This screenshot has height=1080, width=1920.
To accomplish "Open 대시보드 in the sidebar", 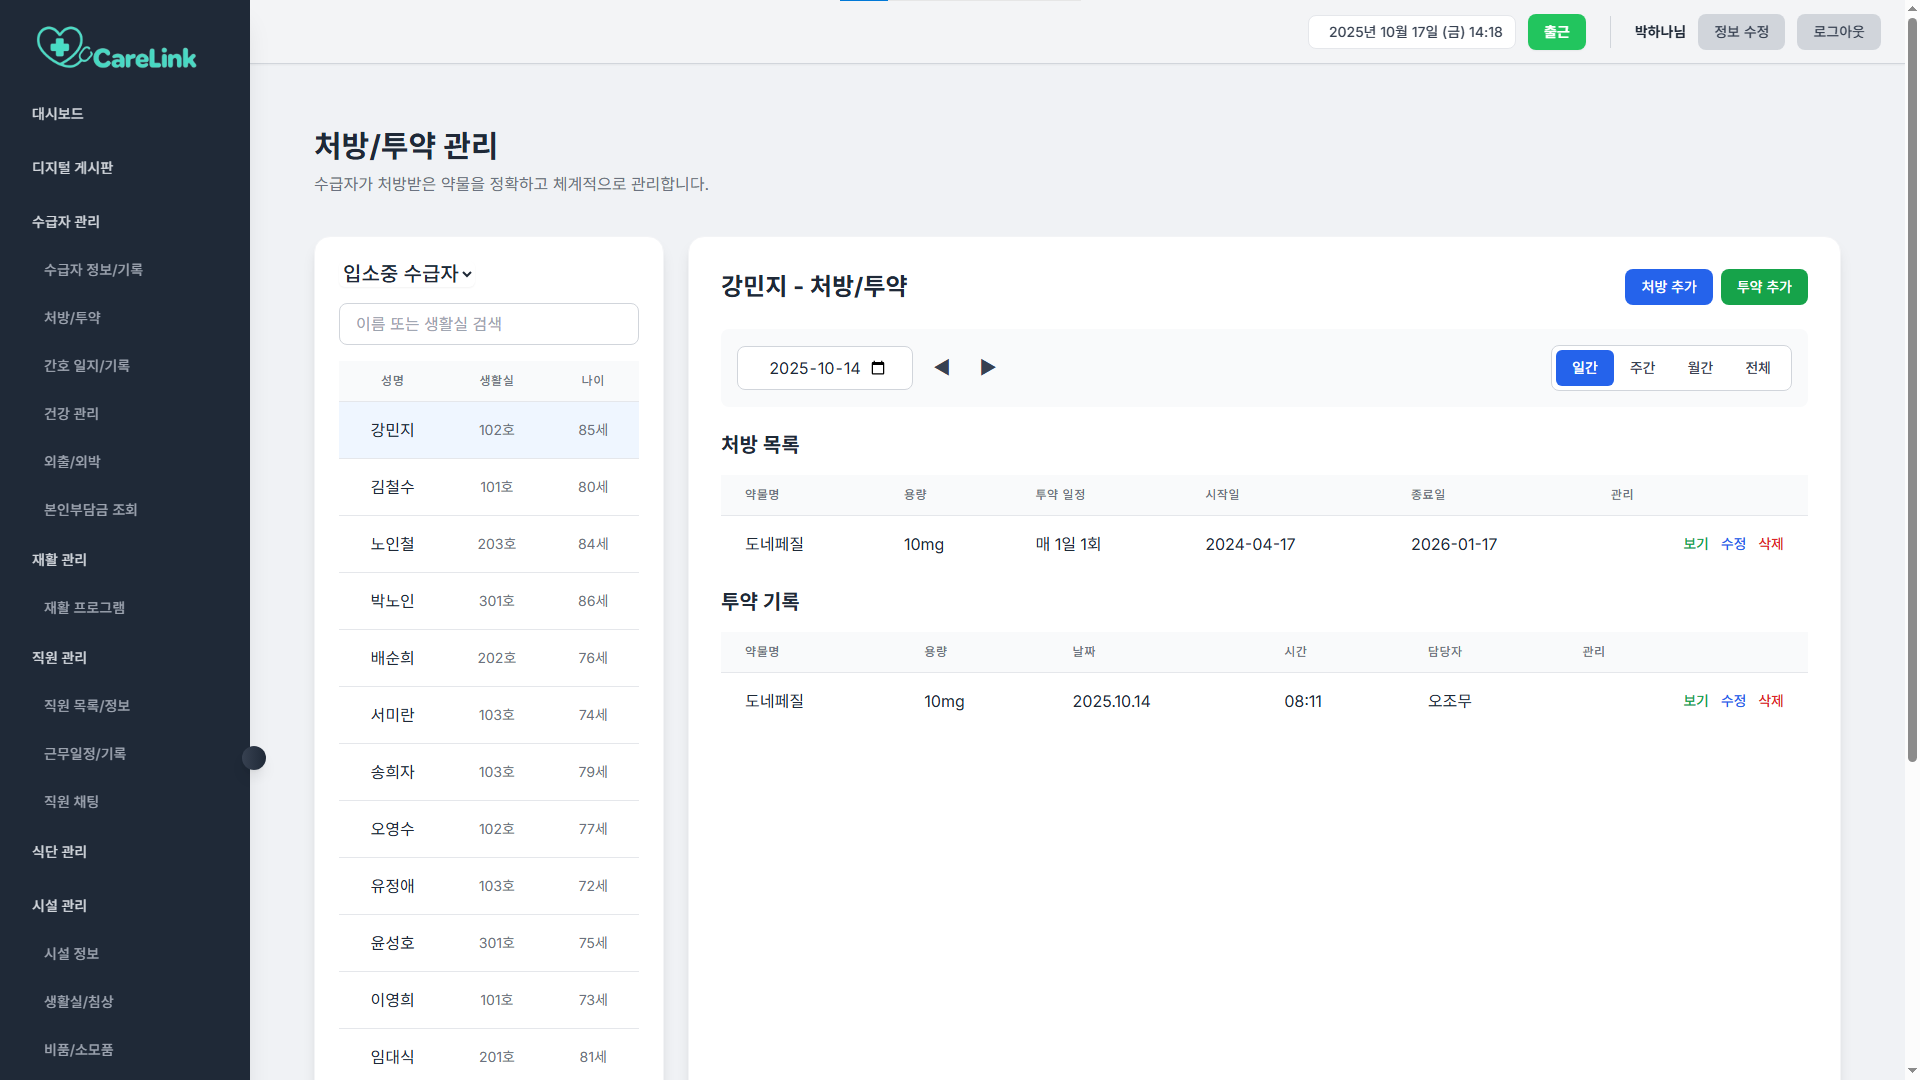I will pyautogui.click(x=57, y=114).
